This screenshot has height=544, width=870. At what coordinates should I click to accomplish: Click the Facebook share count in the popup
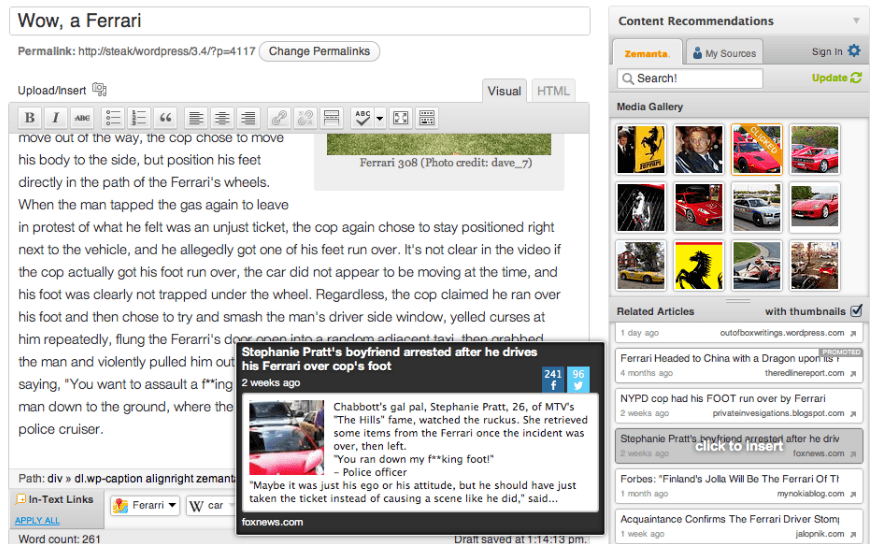pyautogui.click(x=553, y=380)
